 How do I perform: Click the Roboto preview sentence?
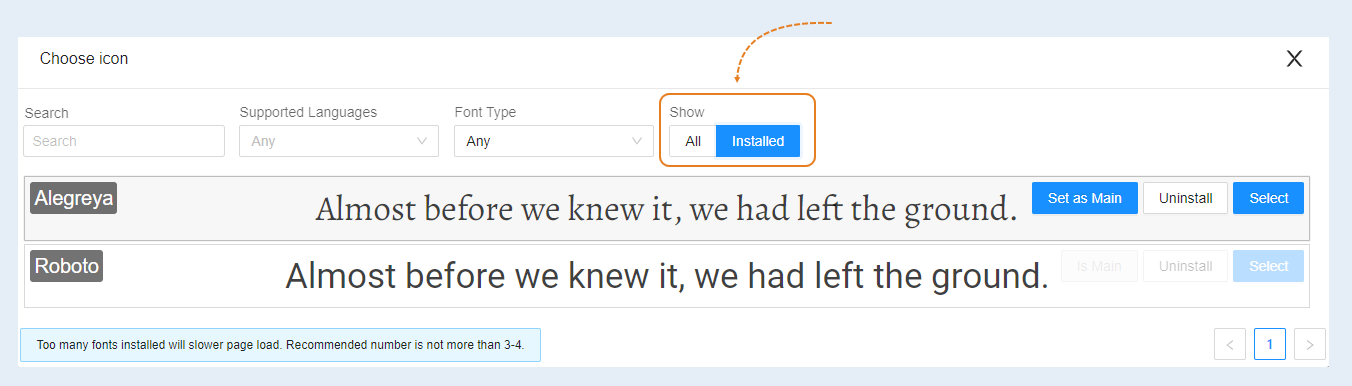(x=667, y=275)
